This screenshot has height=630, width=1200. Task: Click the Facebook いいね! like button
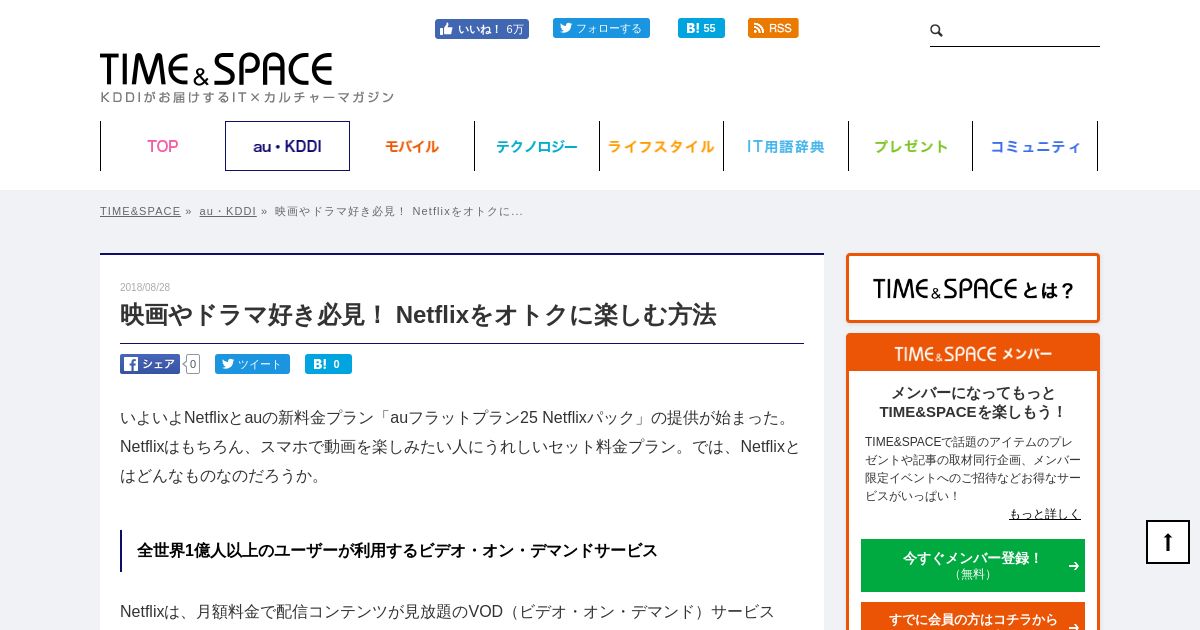481,29
